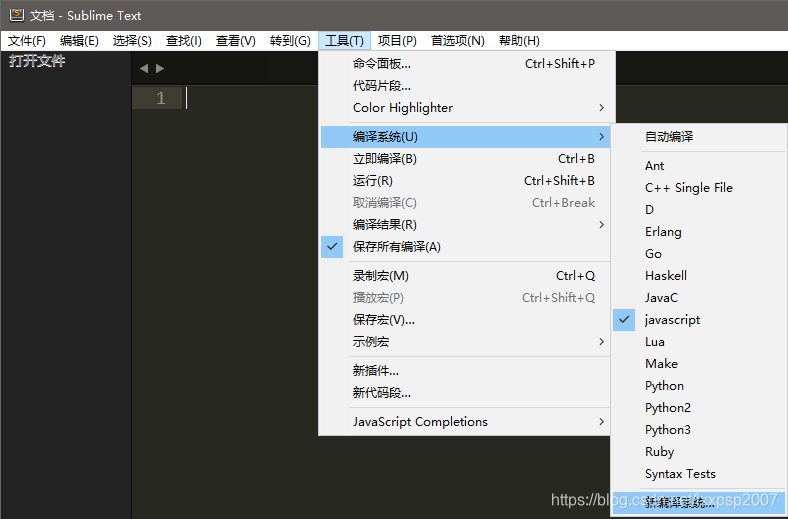Select the Erlang build system
Screen dimensions: 788x519
click(699, 232)
